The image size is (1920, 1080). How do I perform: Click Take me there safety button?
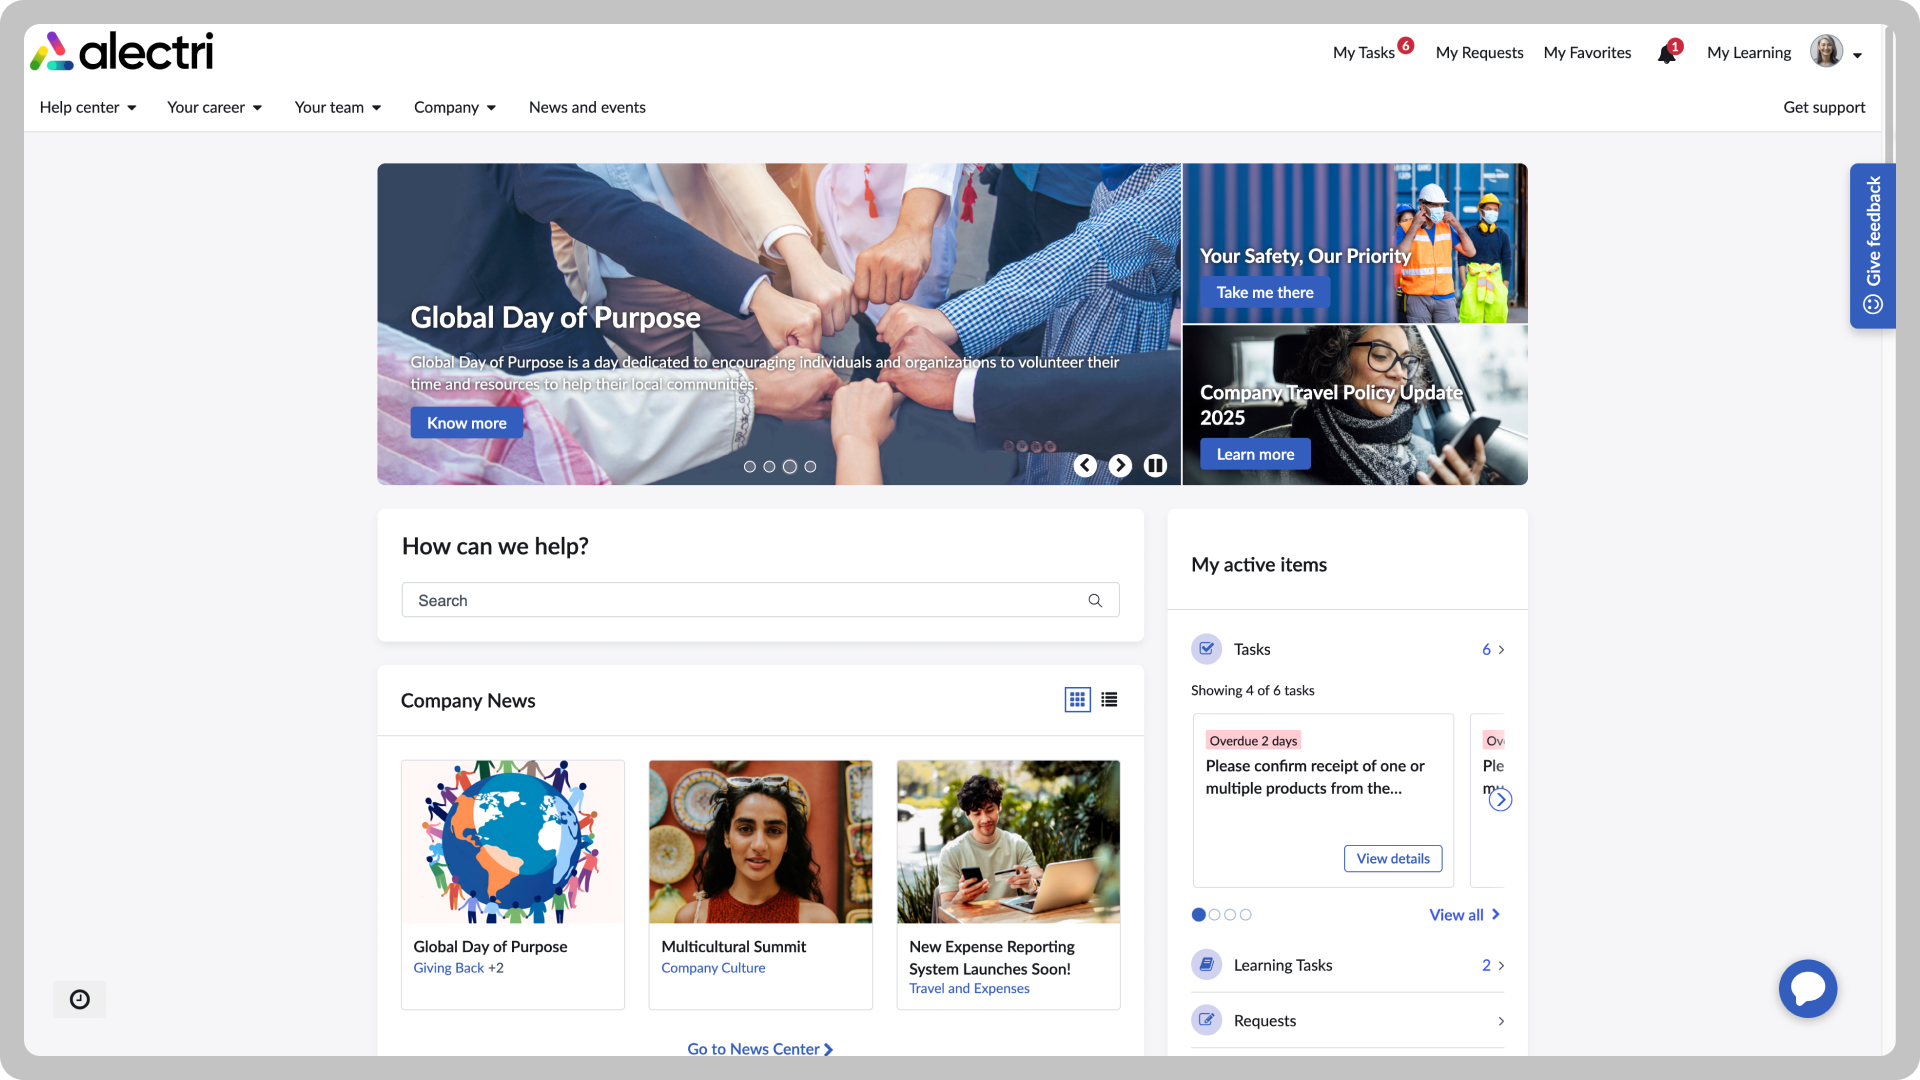1265,292
